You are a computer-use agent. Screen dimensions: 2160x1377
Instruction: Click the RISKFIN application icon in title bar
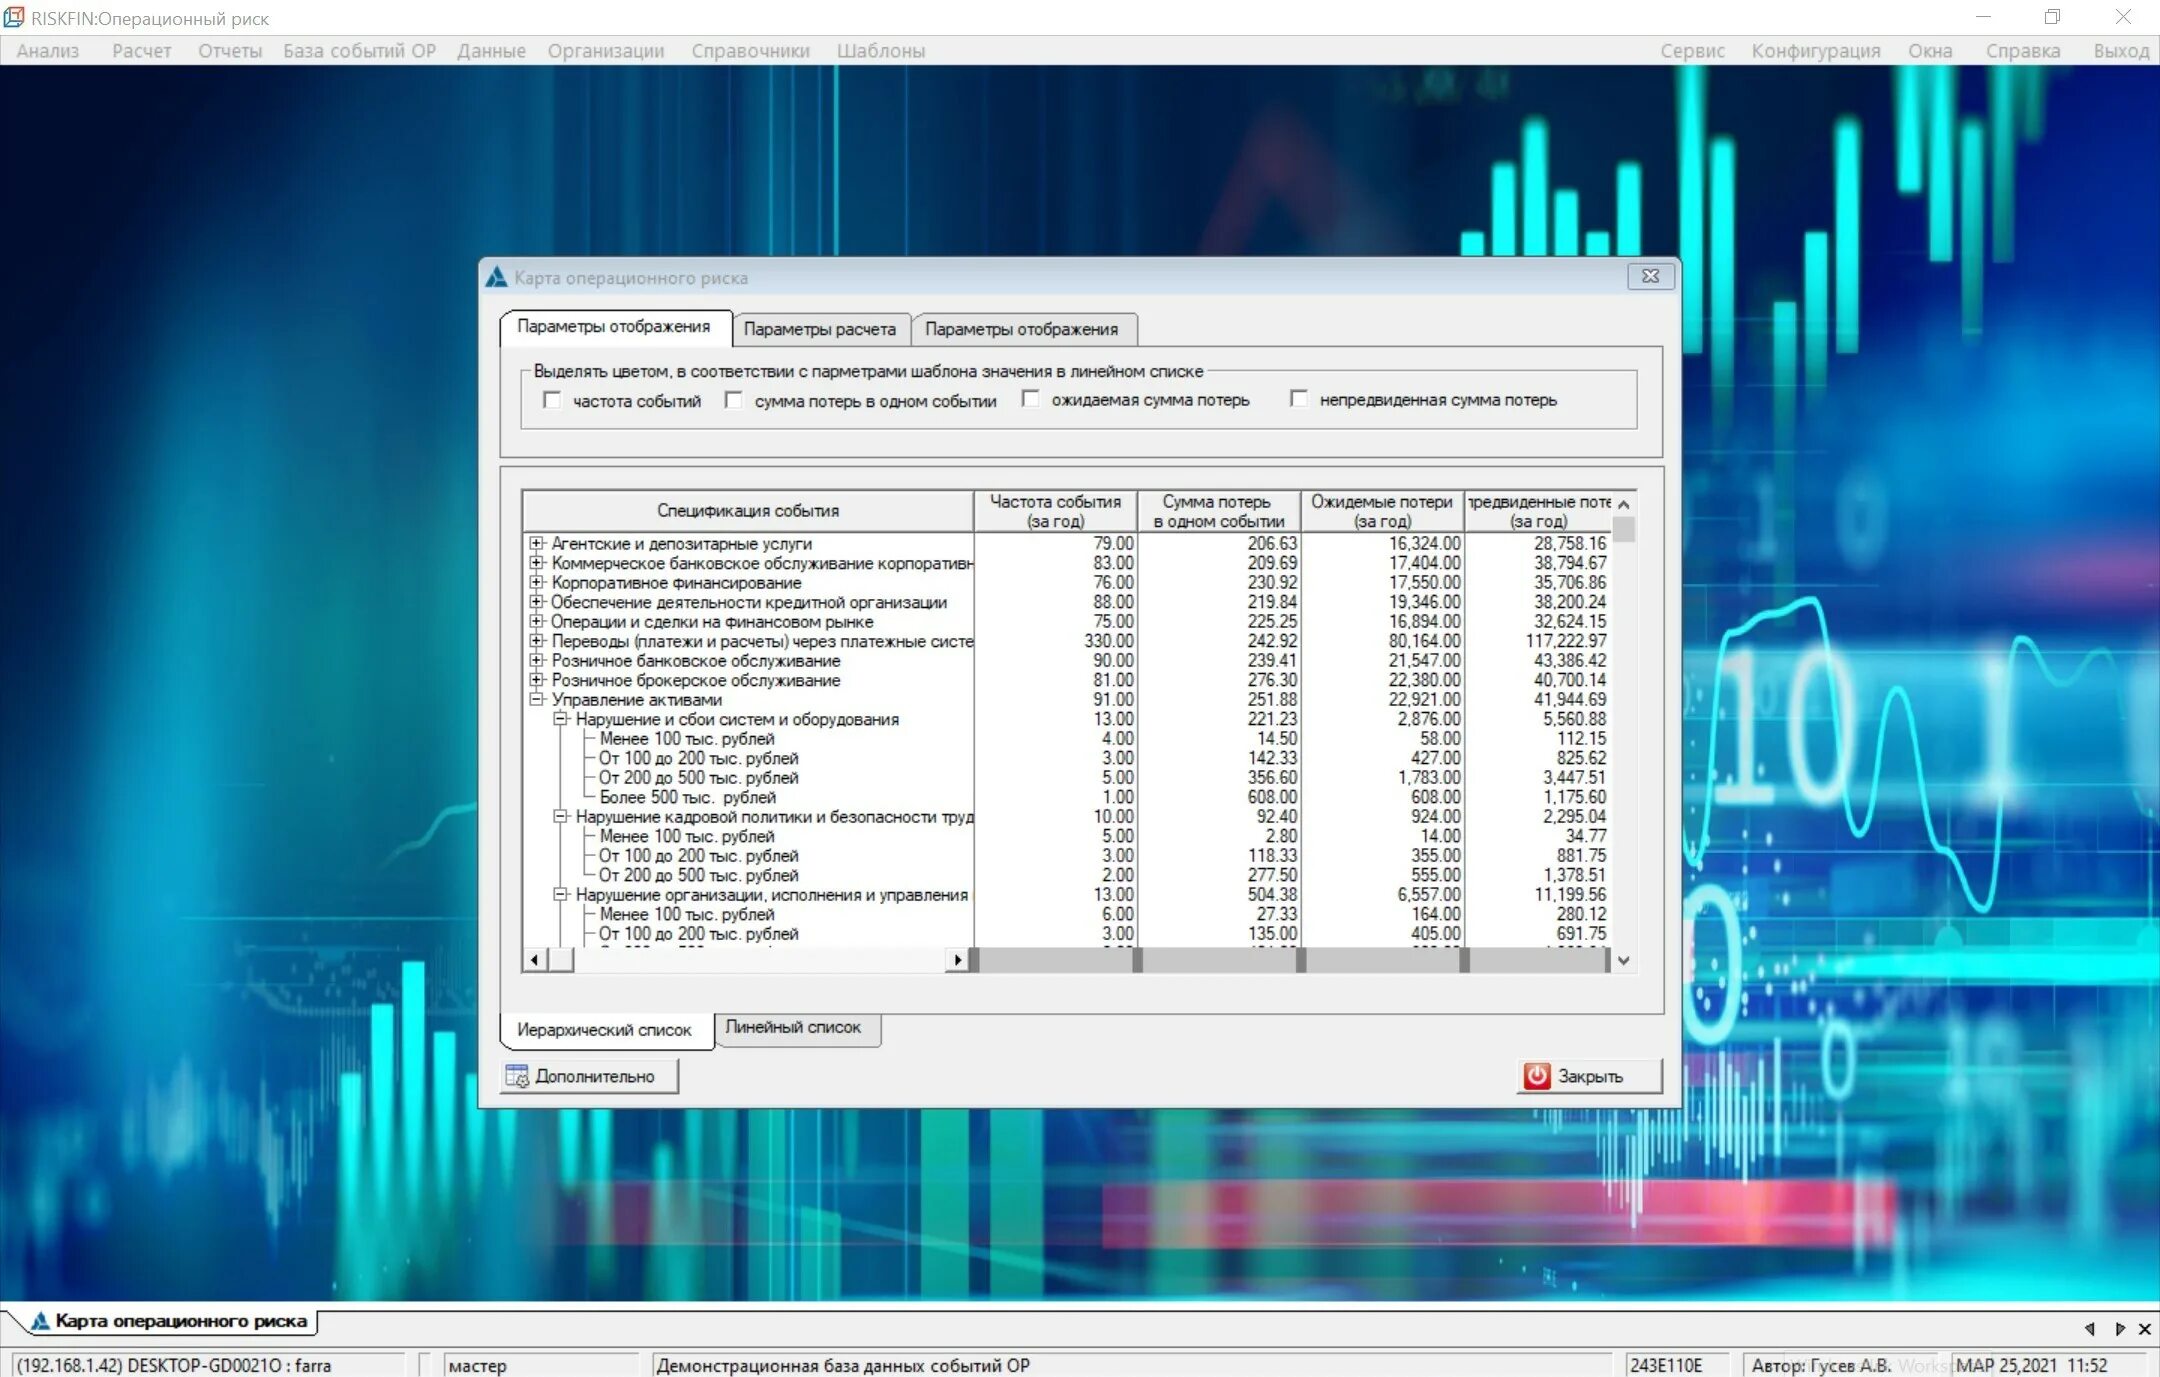[14, 17]
